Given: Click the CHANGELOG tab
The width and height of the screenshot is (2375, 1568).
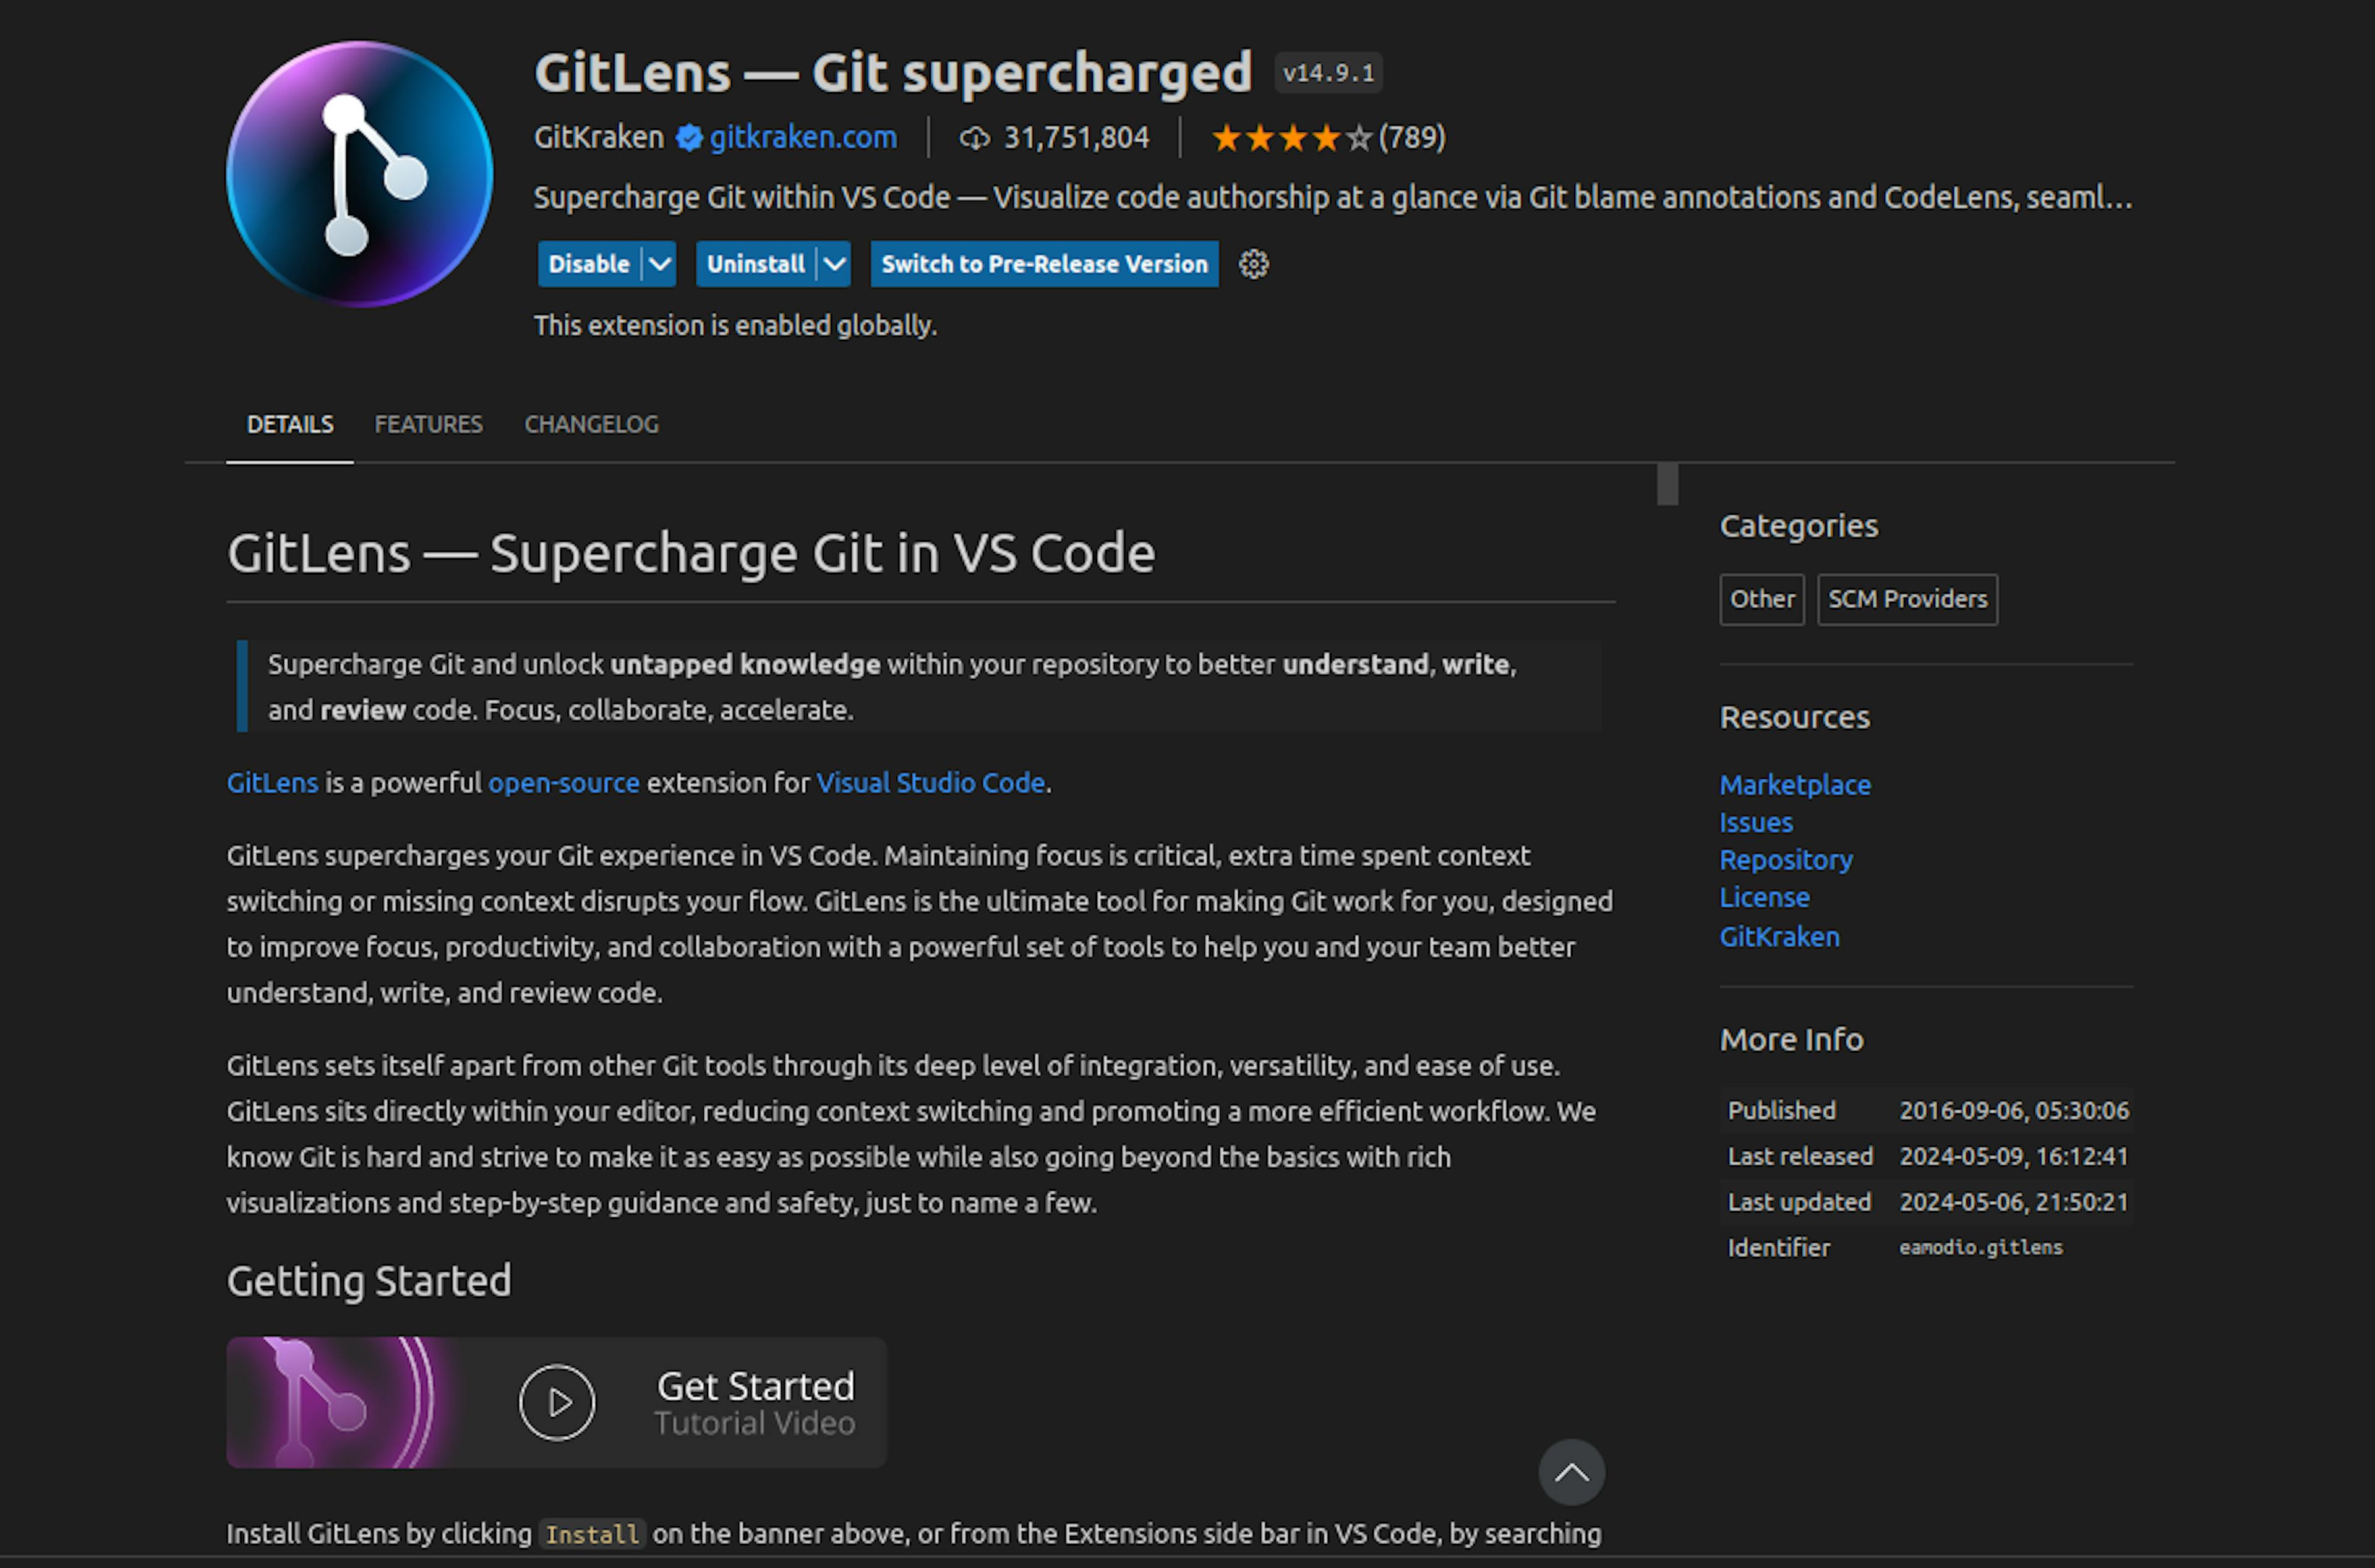Looking at the screenshot, I should [x=591, y=424].
